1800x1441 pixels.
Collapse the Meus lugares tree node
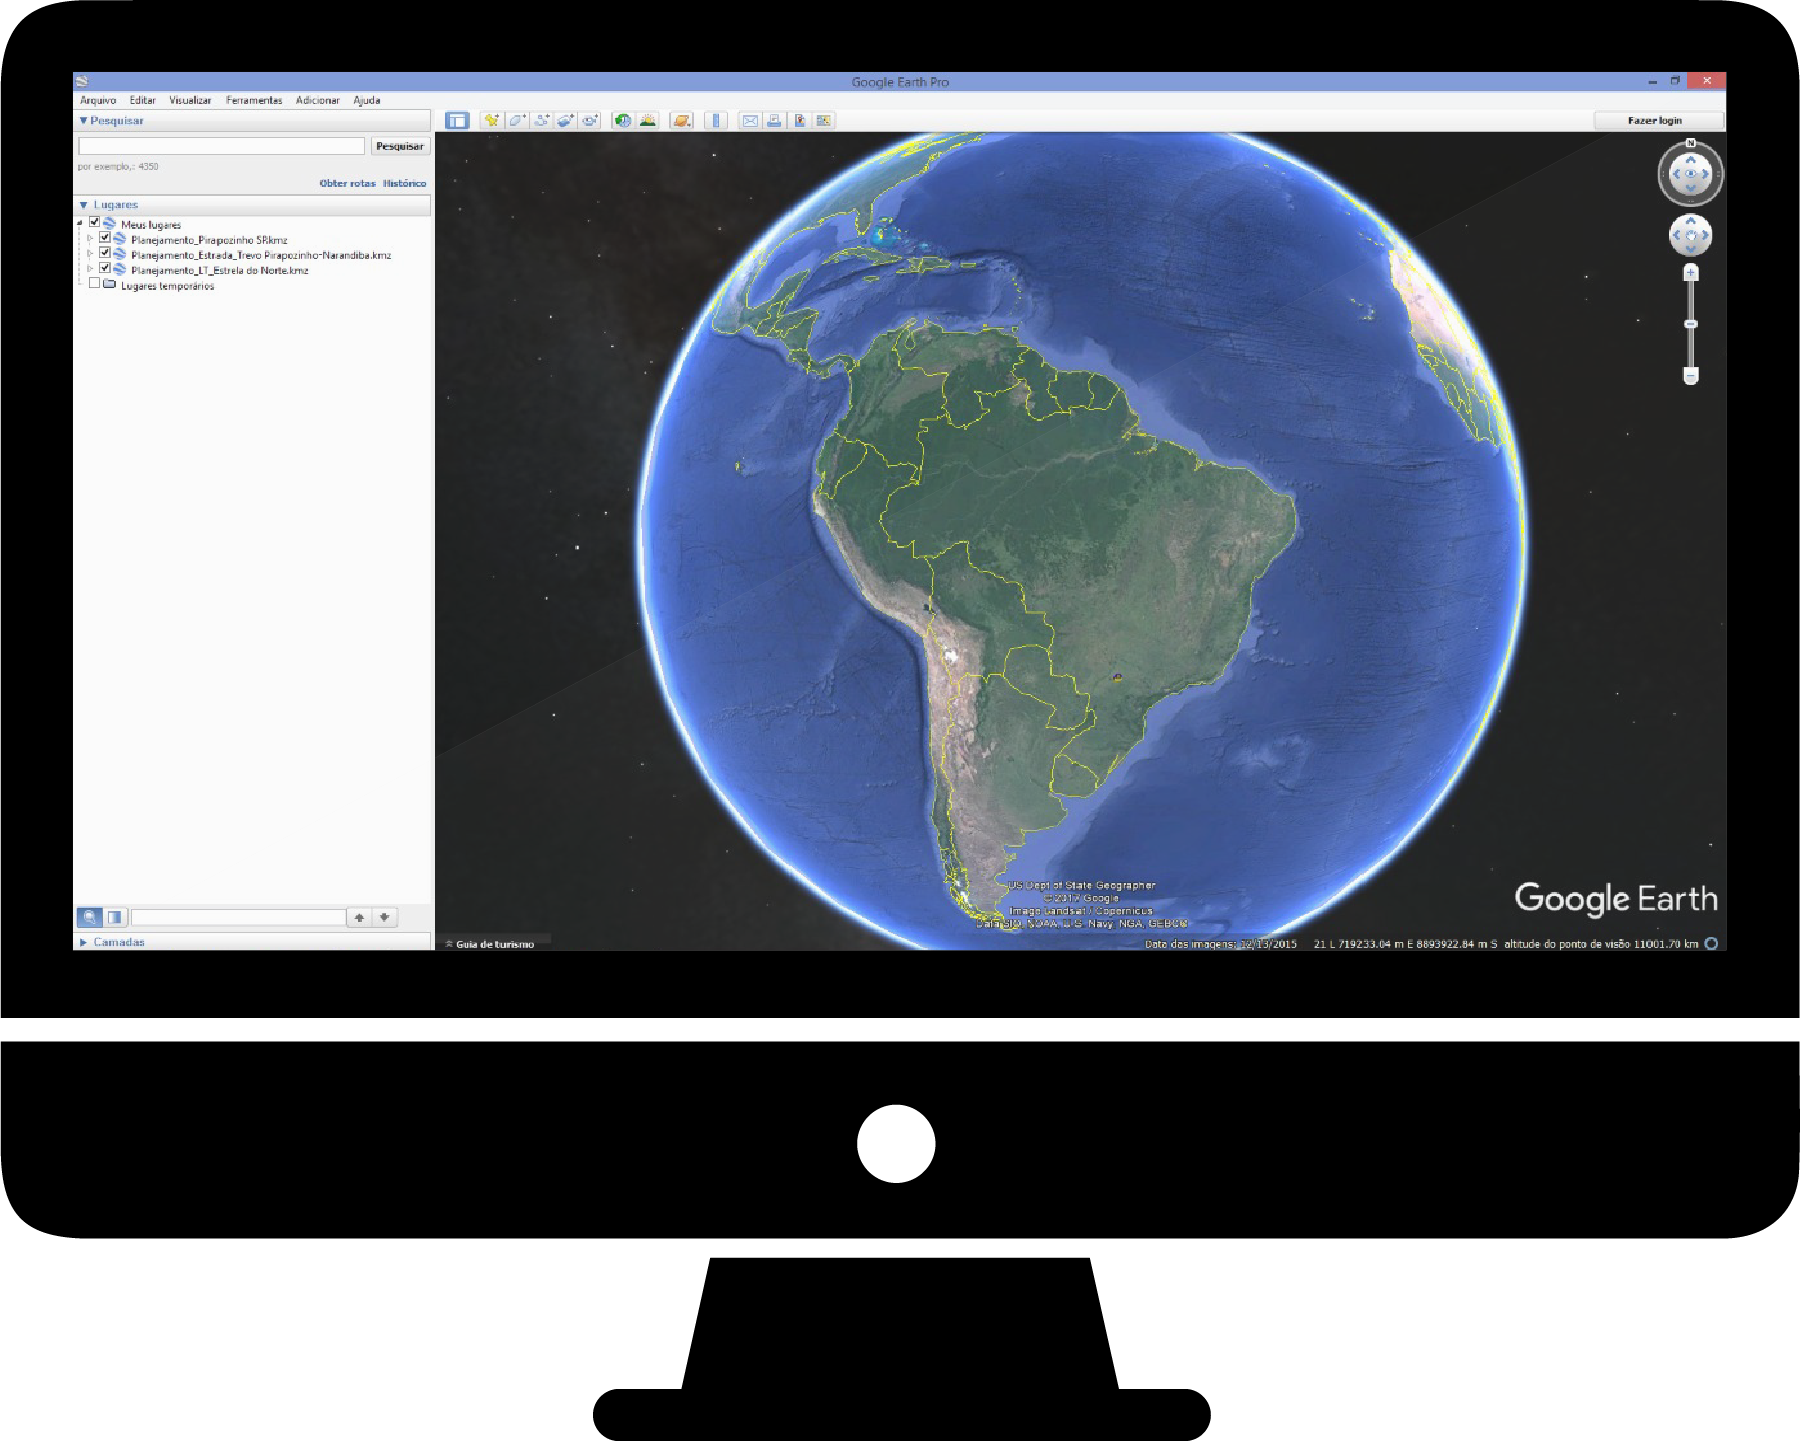point(80,224)
